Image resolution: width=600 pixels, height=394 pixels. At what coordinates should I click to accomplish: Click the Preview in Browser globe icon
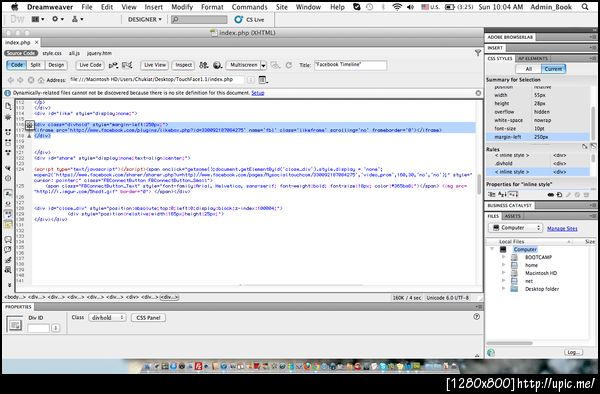(217, 65)
